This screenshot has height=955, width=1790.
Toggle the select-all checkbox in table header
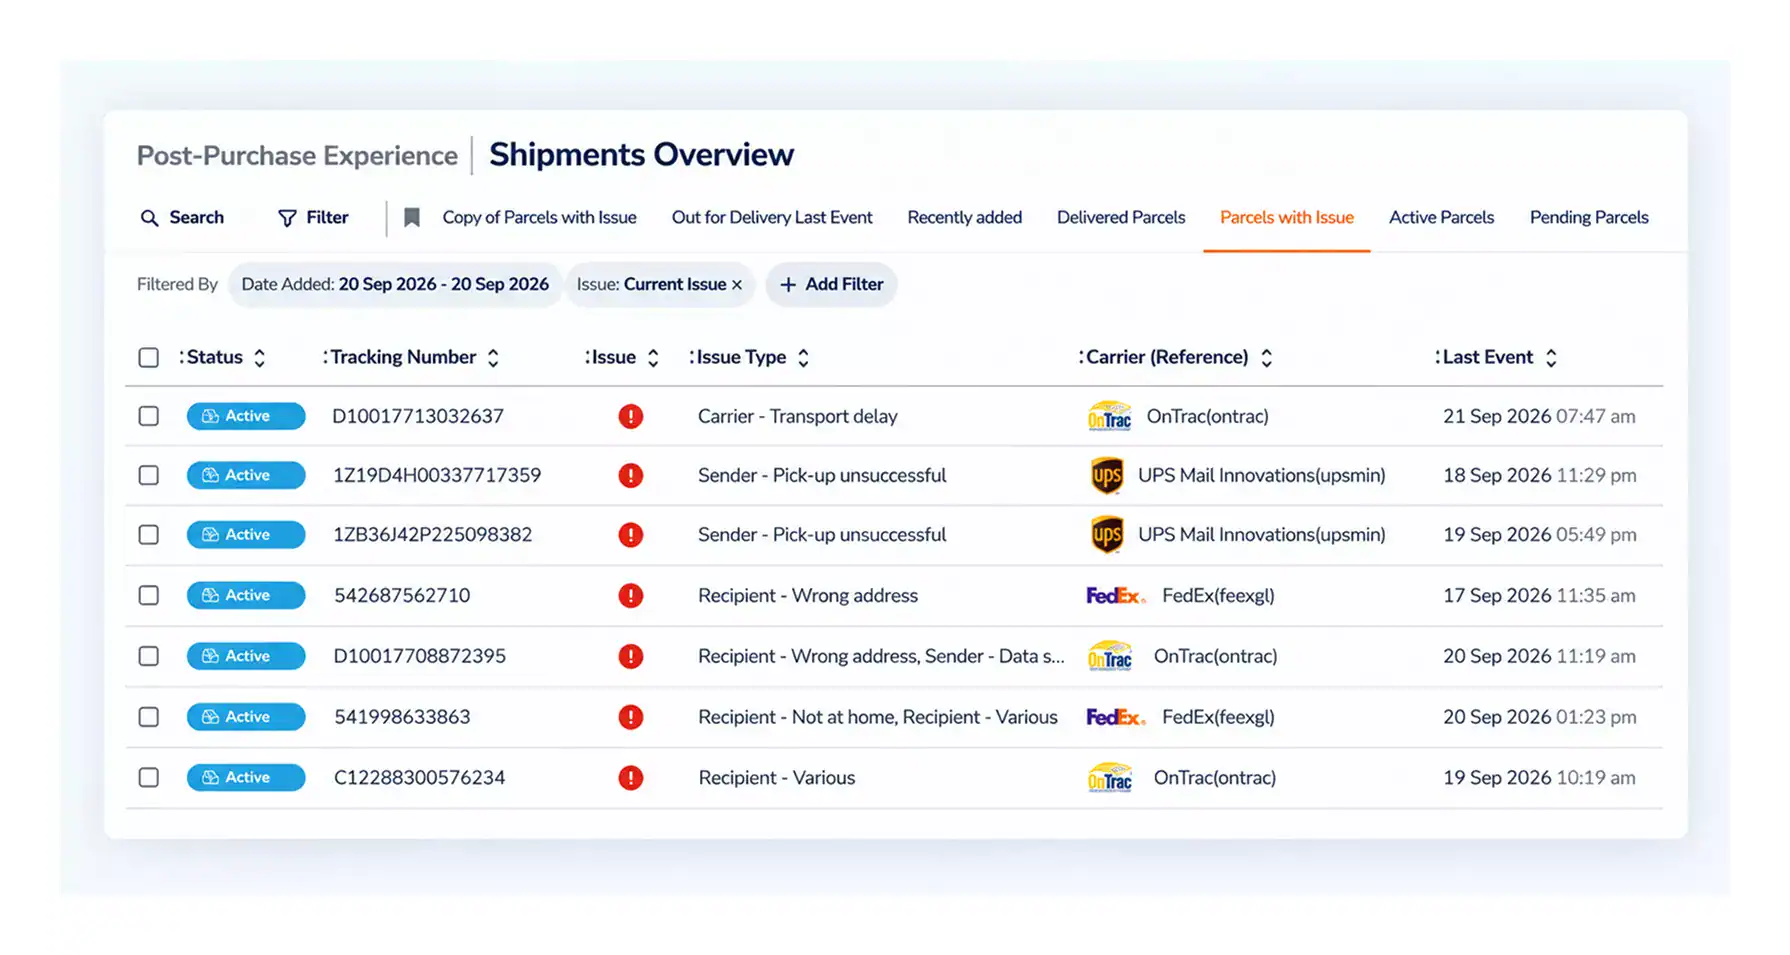(x=148, y=357)
